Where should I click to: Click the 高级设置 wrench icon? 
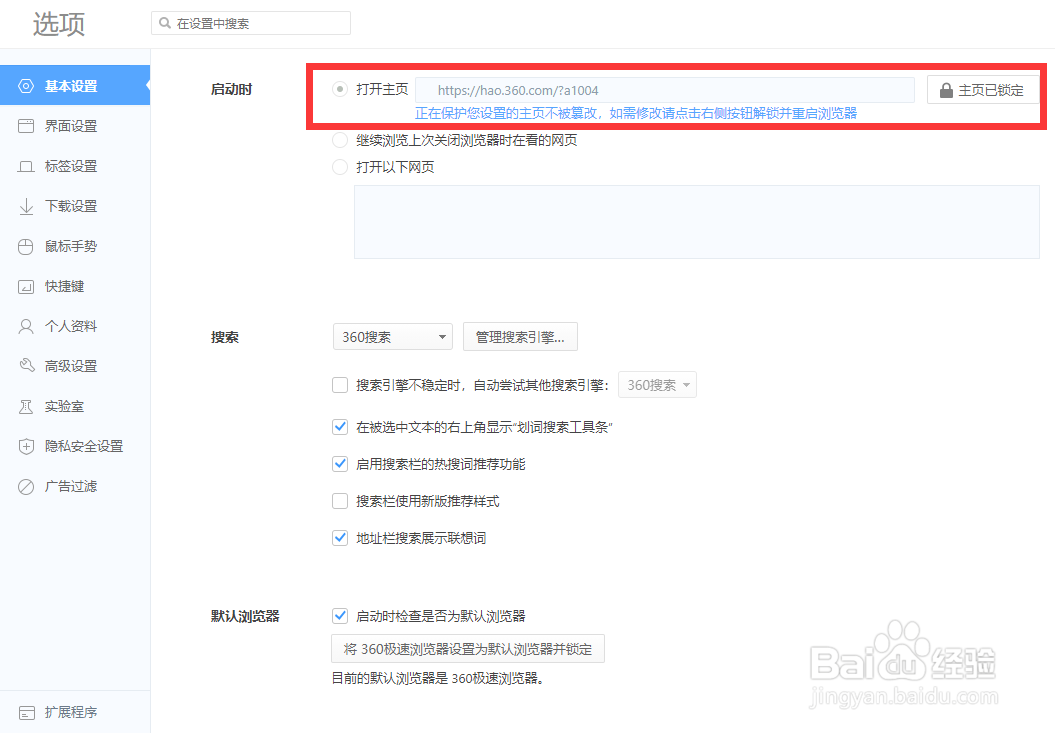tap(26, 366)
